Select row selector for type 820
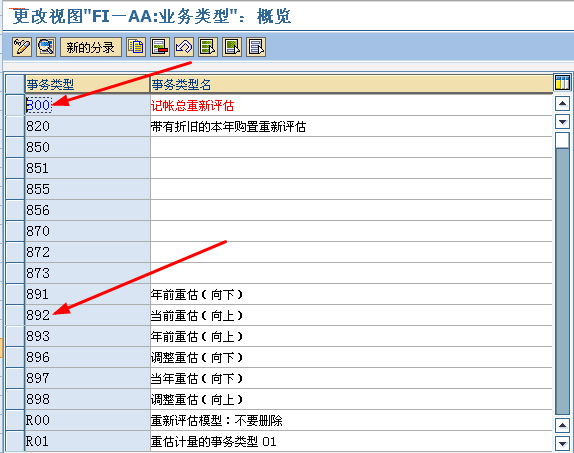Viewport: 574px width, 453px height. click(15, 126)
